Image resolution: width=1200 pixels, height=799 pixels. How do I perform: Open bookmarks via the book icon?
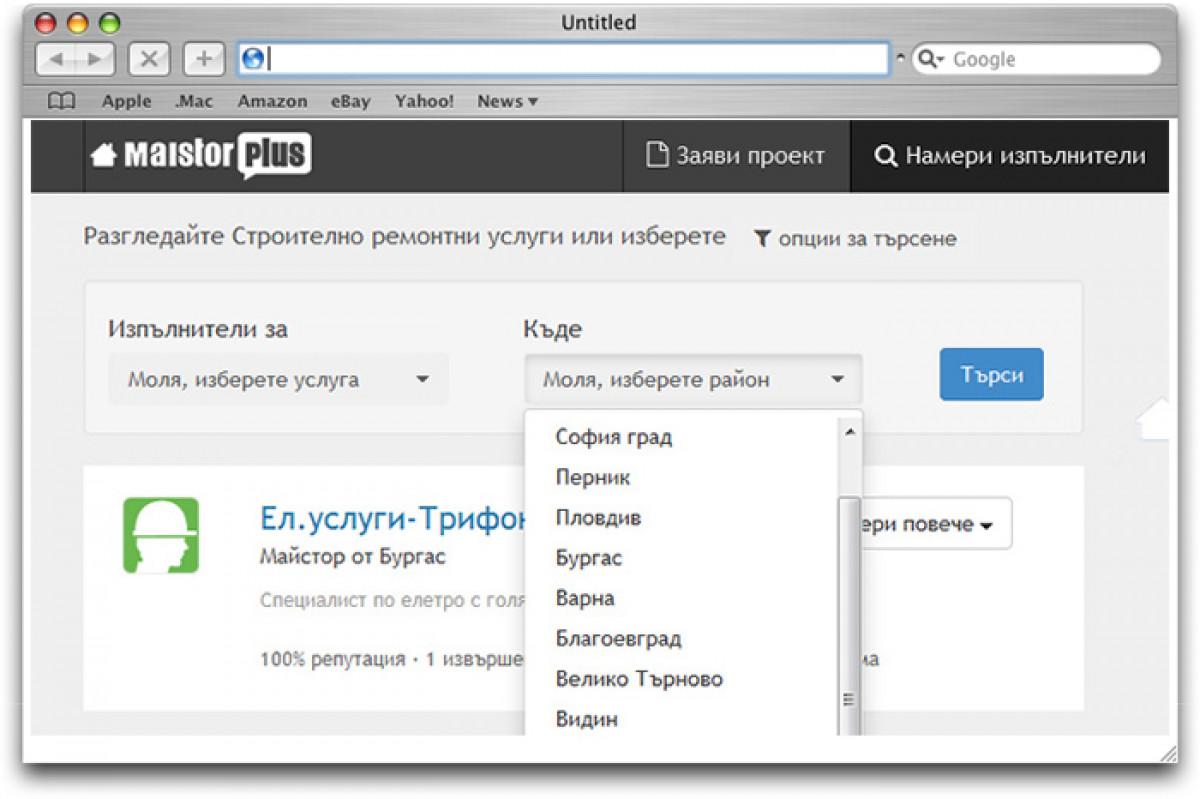coord(62,100)
